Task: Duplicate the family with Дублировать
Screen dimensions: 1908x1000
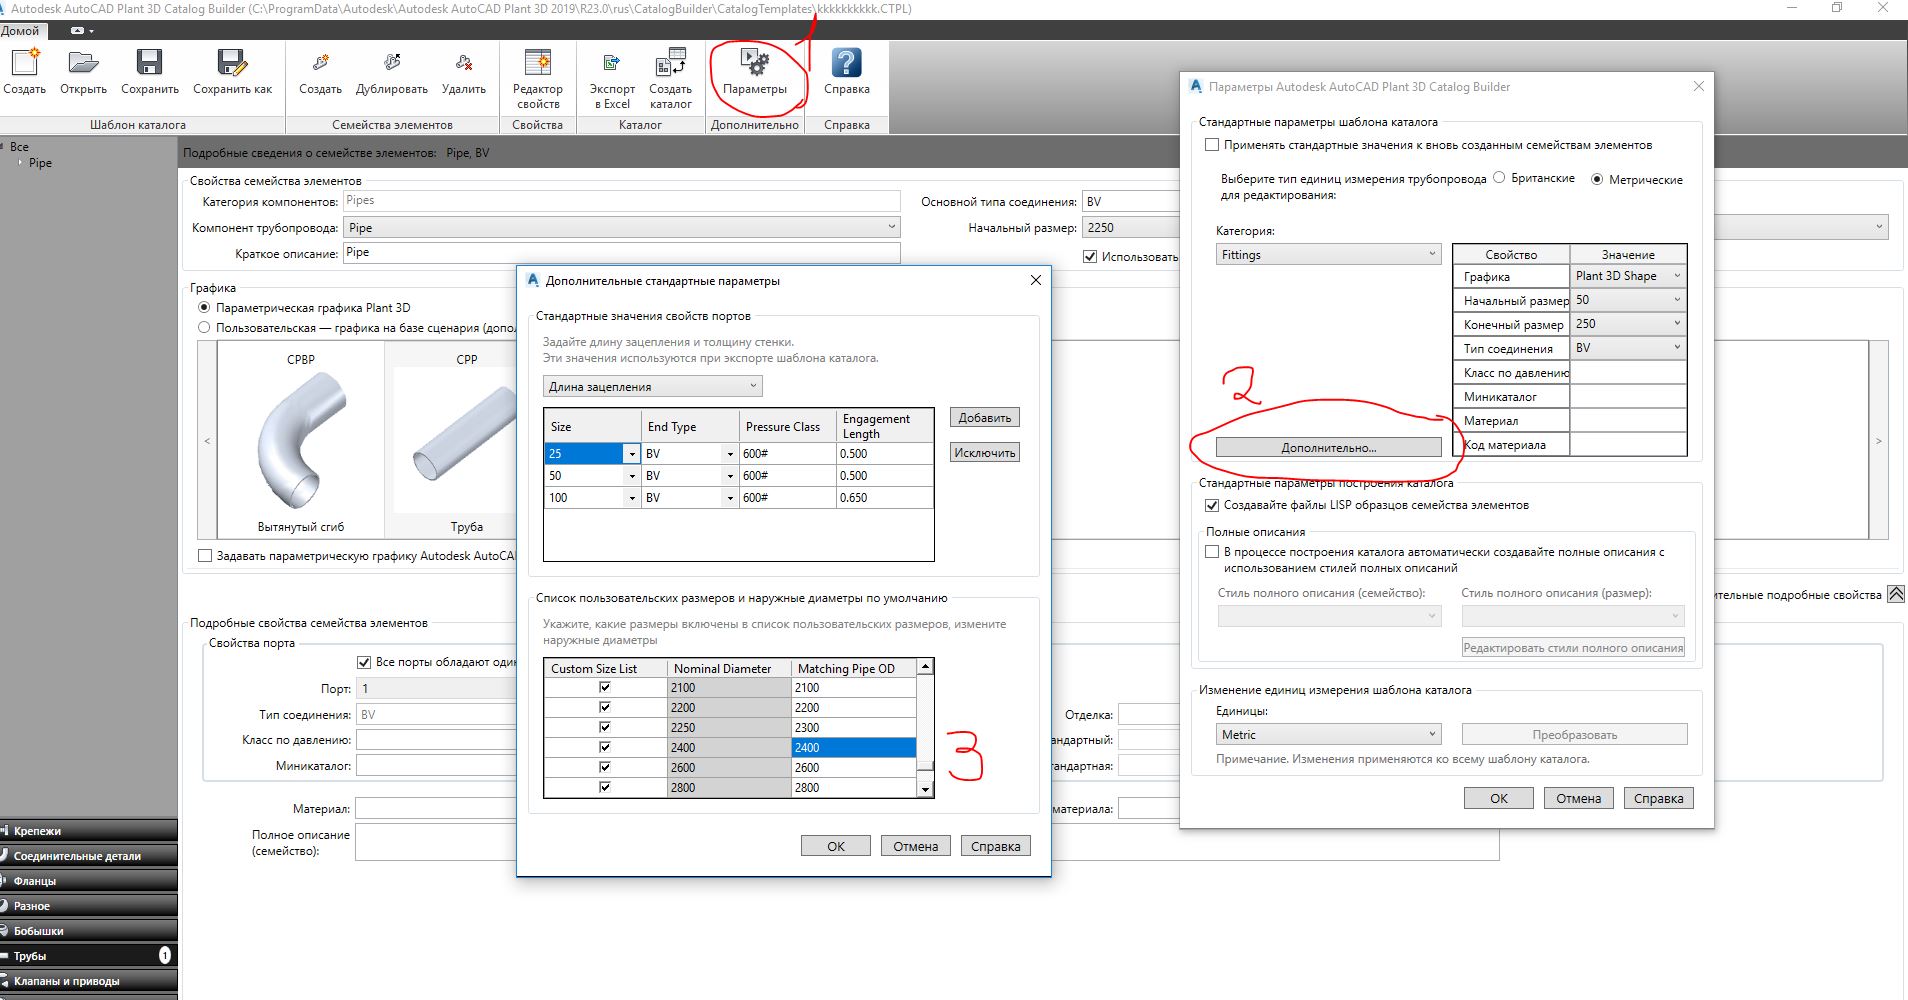Action: [392, 63]
